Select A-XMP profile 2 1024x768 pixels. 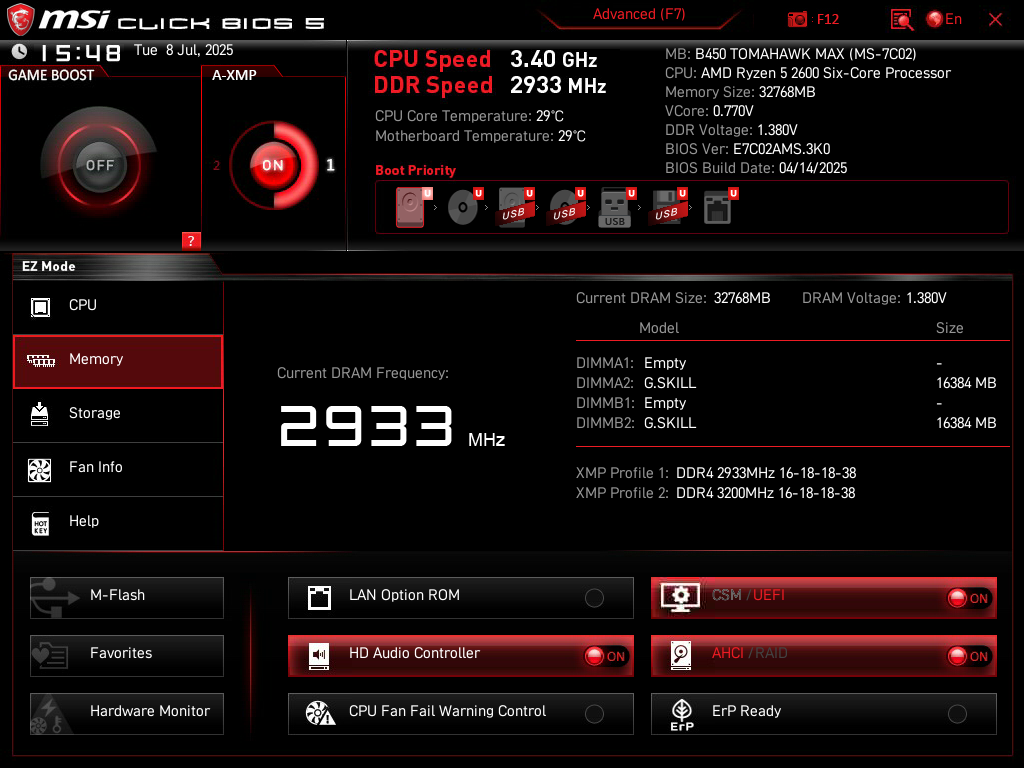(216, 165)
